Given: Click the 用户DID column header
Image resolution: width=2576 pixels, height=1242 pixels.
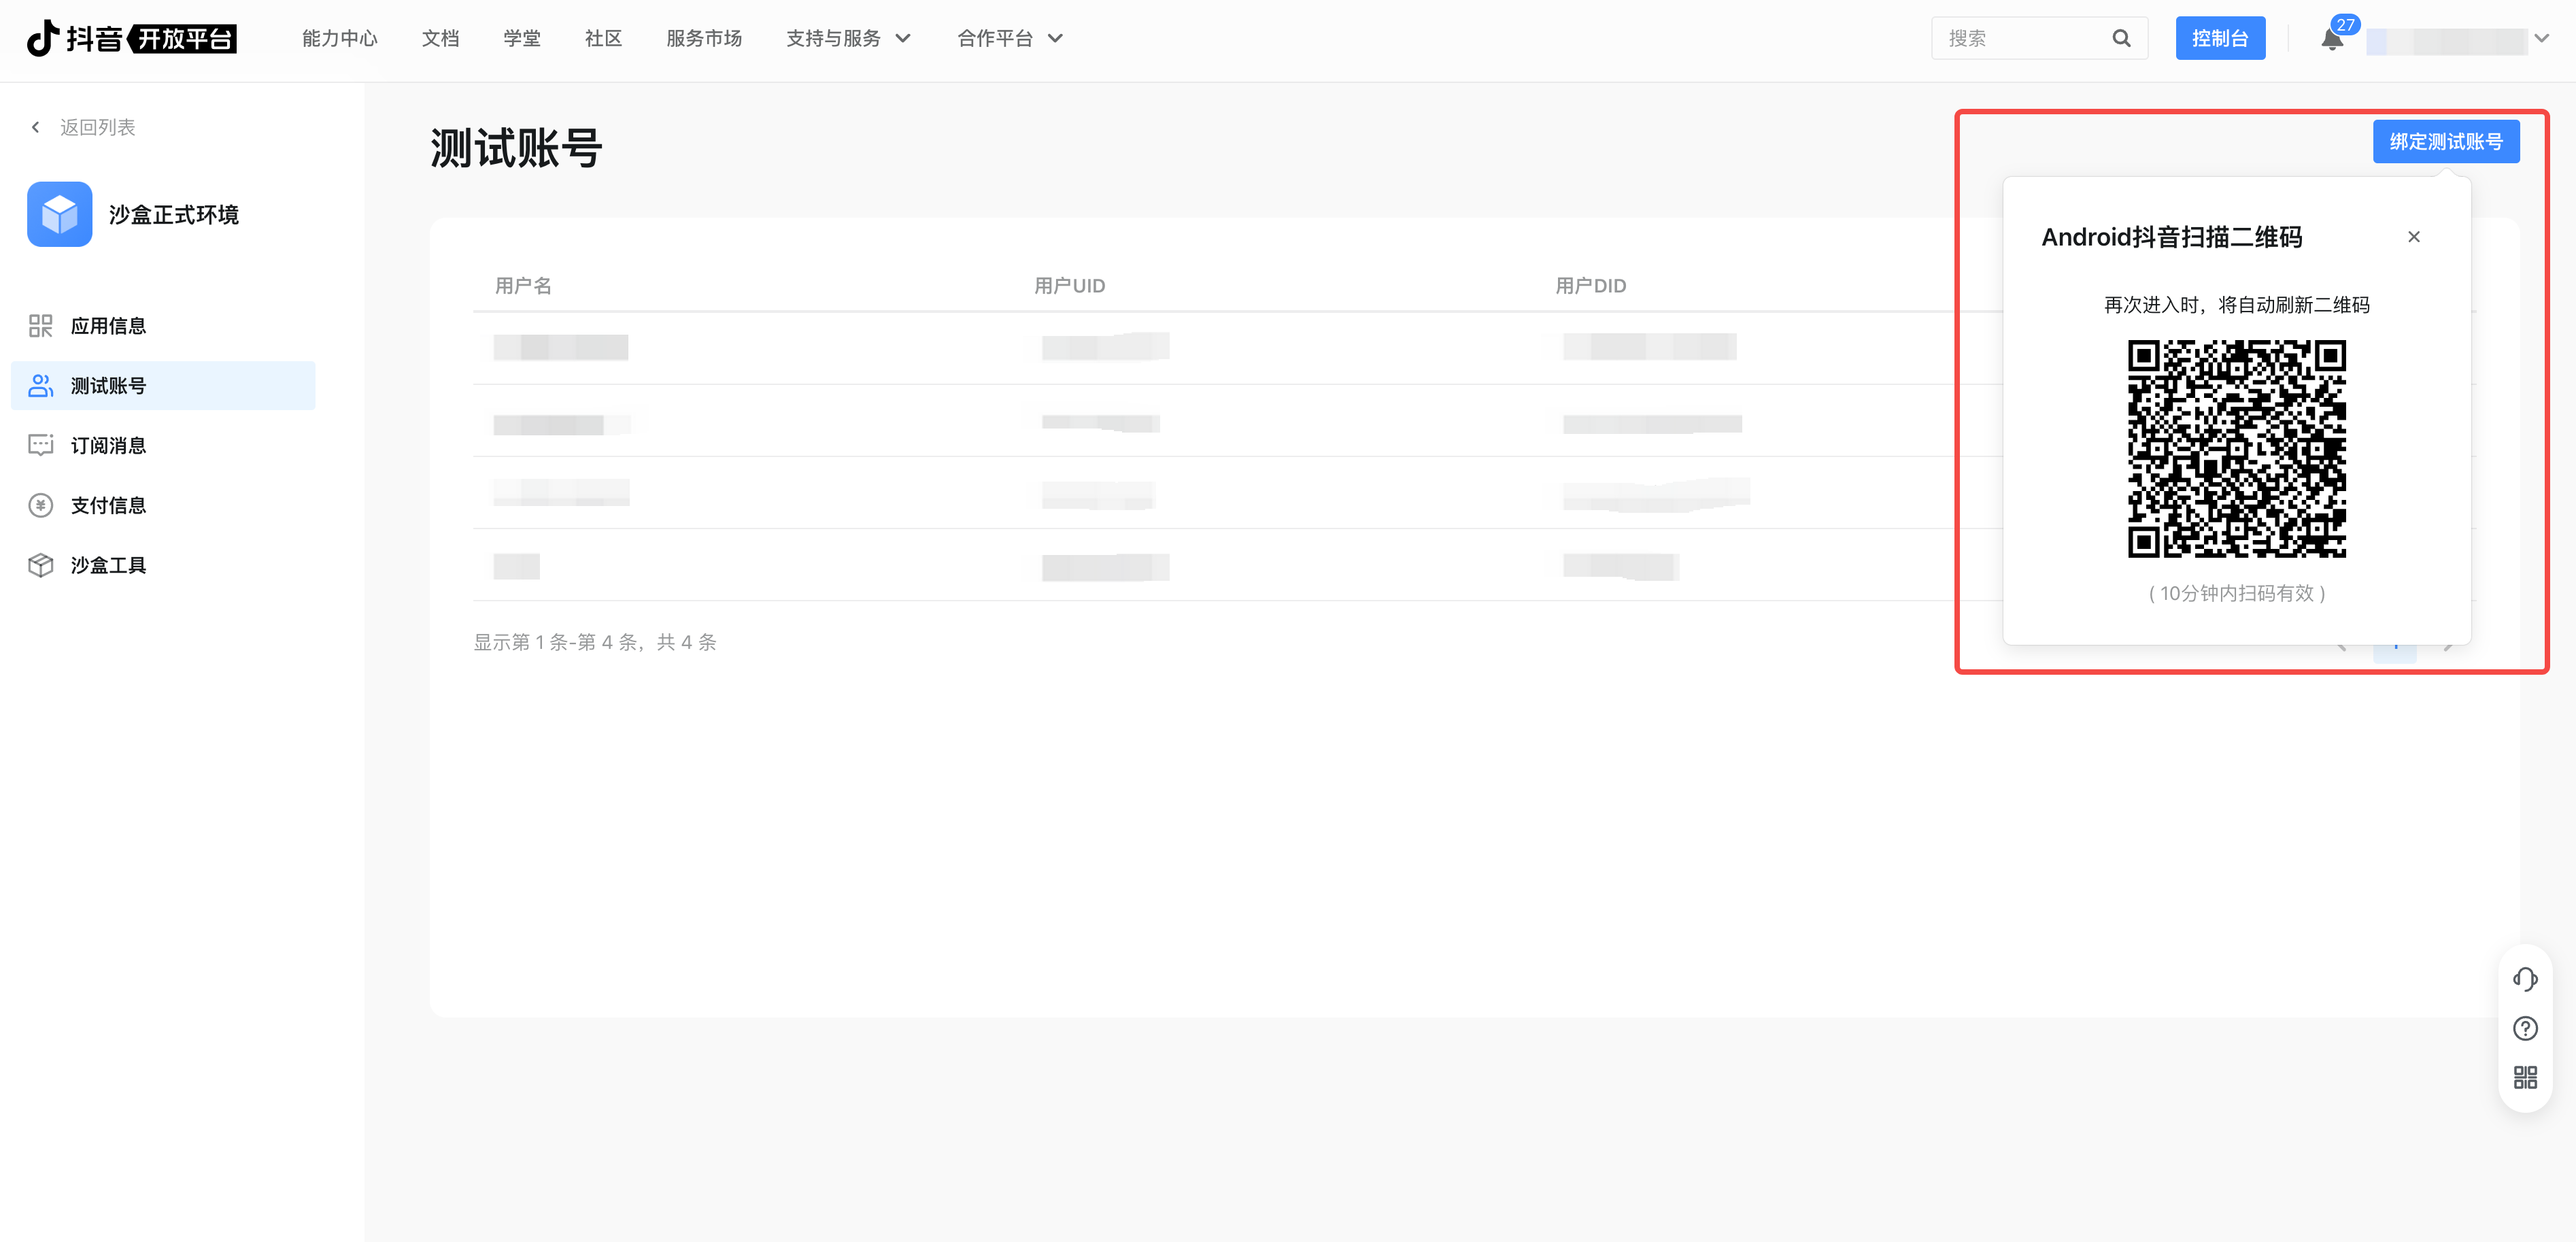Looking at the screenshot, I should (1590, 286).
